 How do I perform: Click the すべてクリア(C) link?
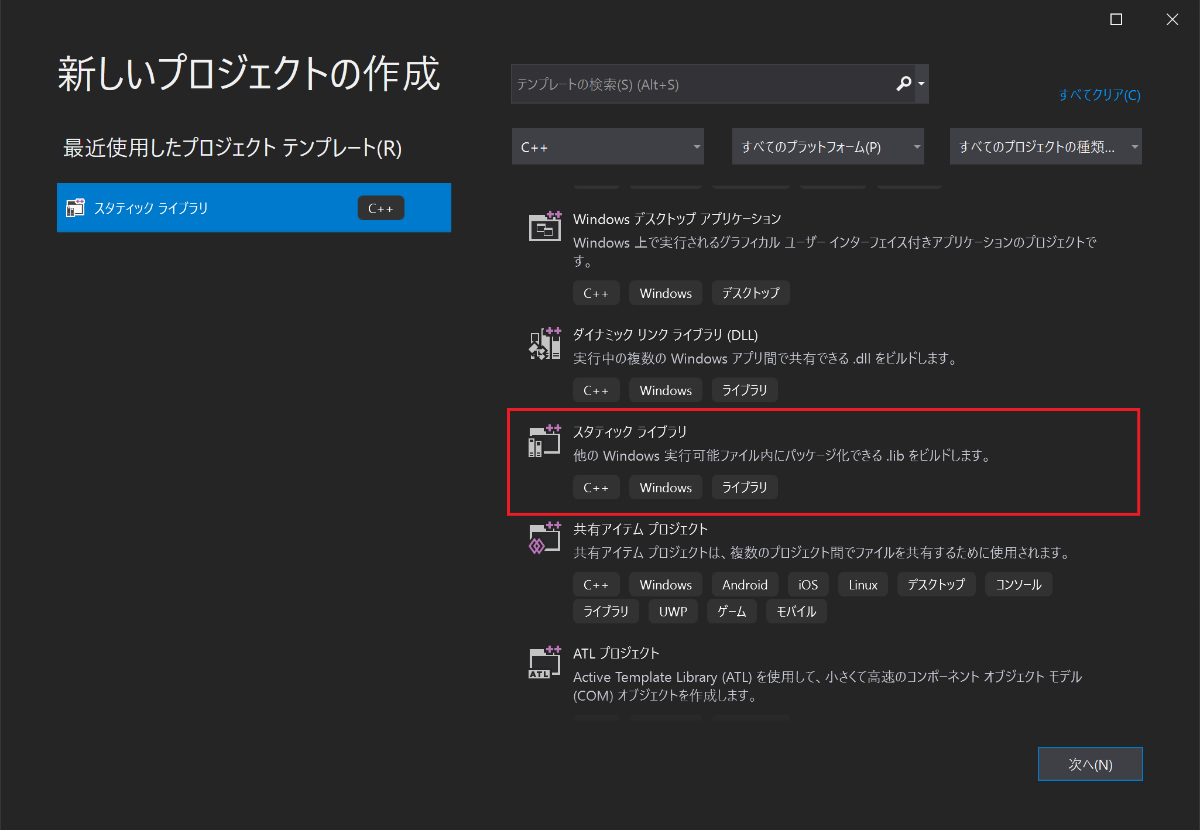click(x=1099, y=96)
